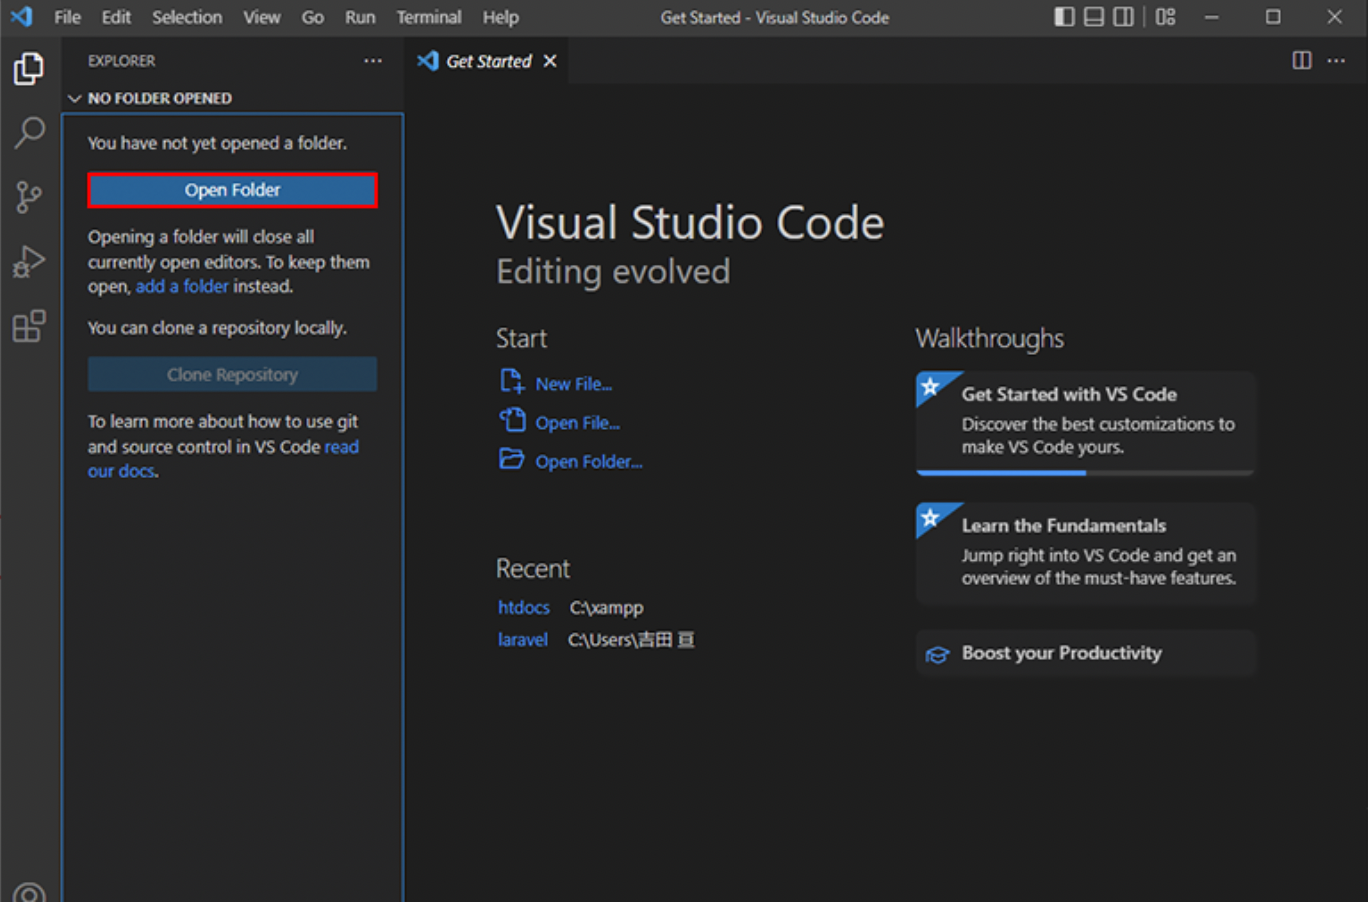Click the New File icon under Start
1368x902 pixels.
[512, 381]
